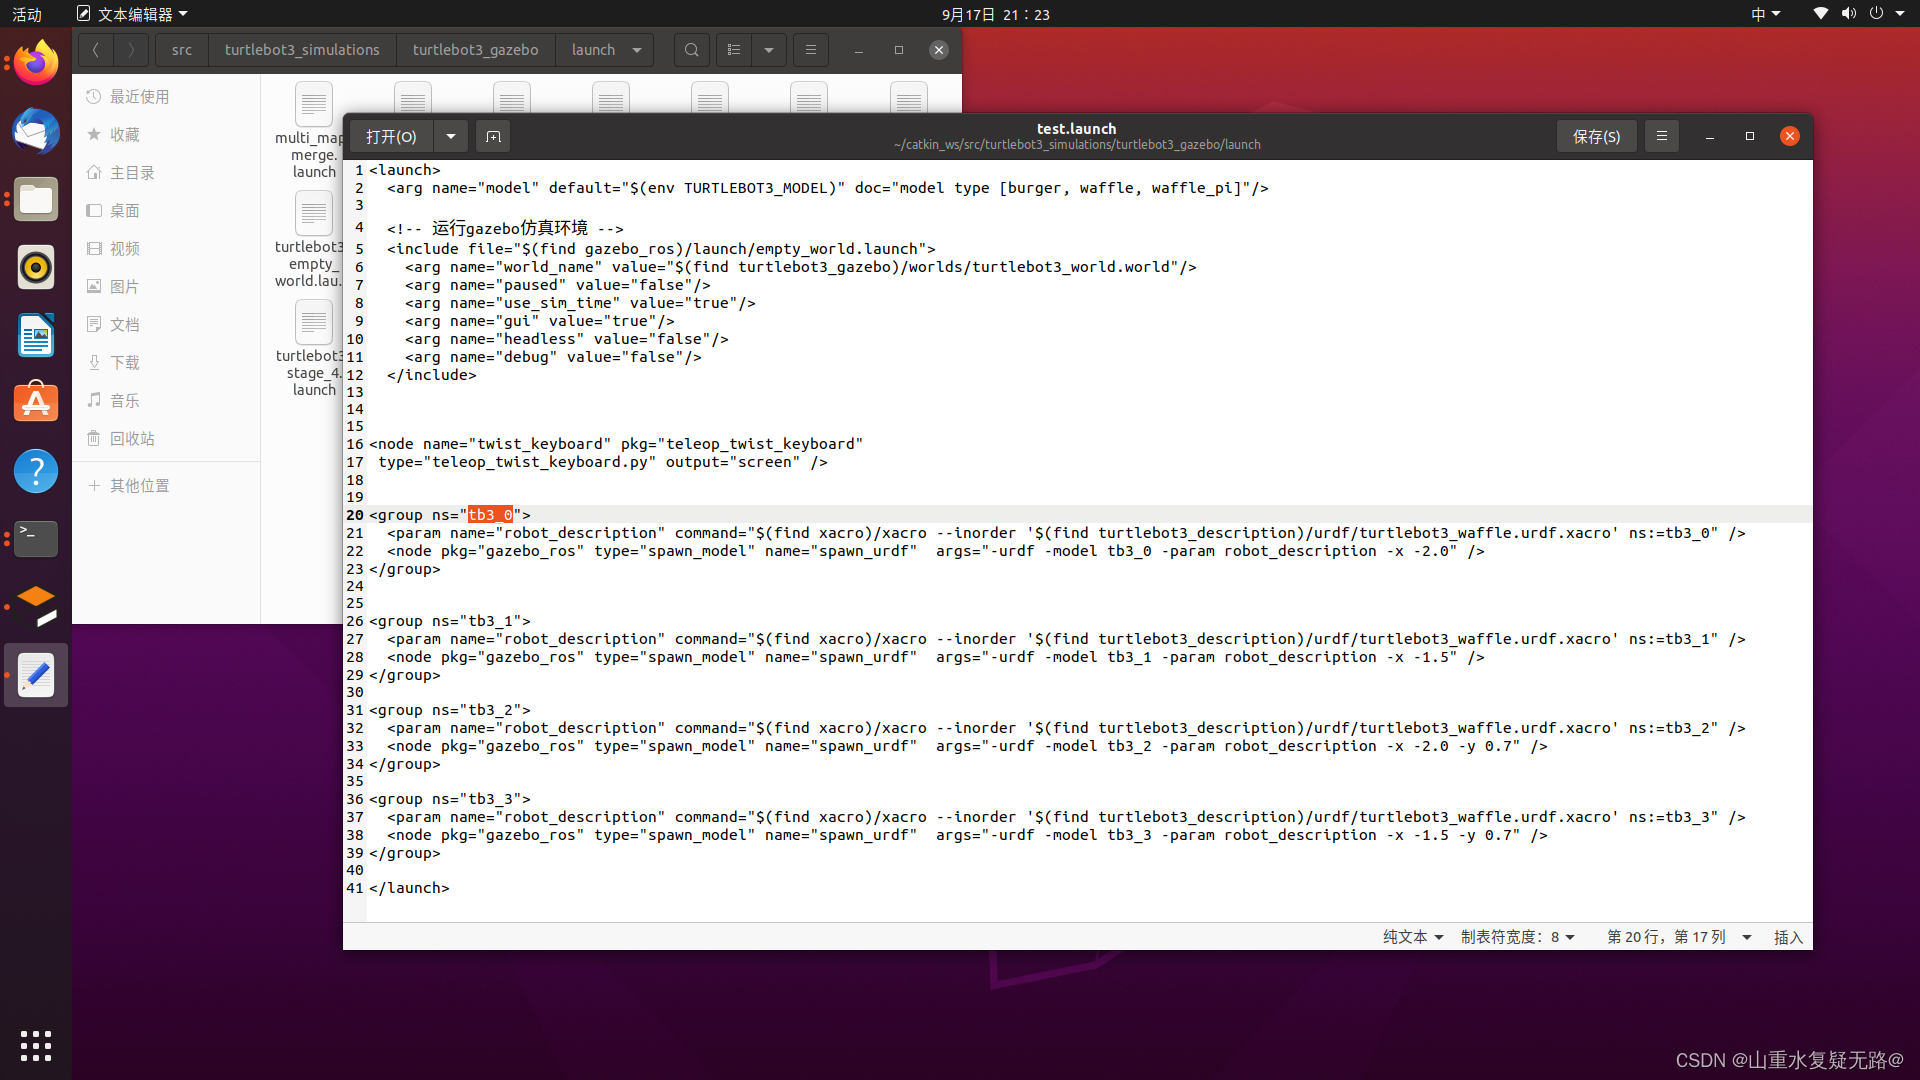Launch Thunderbird mail from the dock

click(36, 132)
